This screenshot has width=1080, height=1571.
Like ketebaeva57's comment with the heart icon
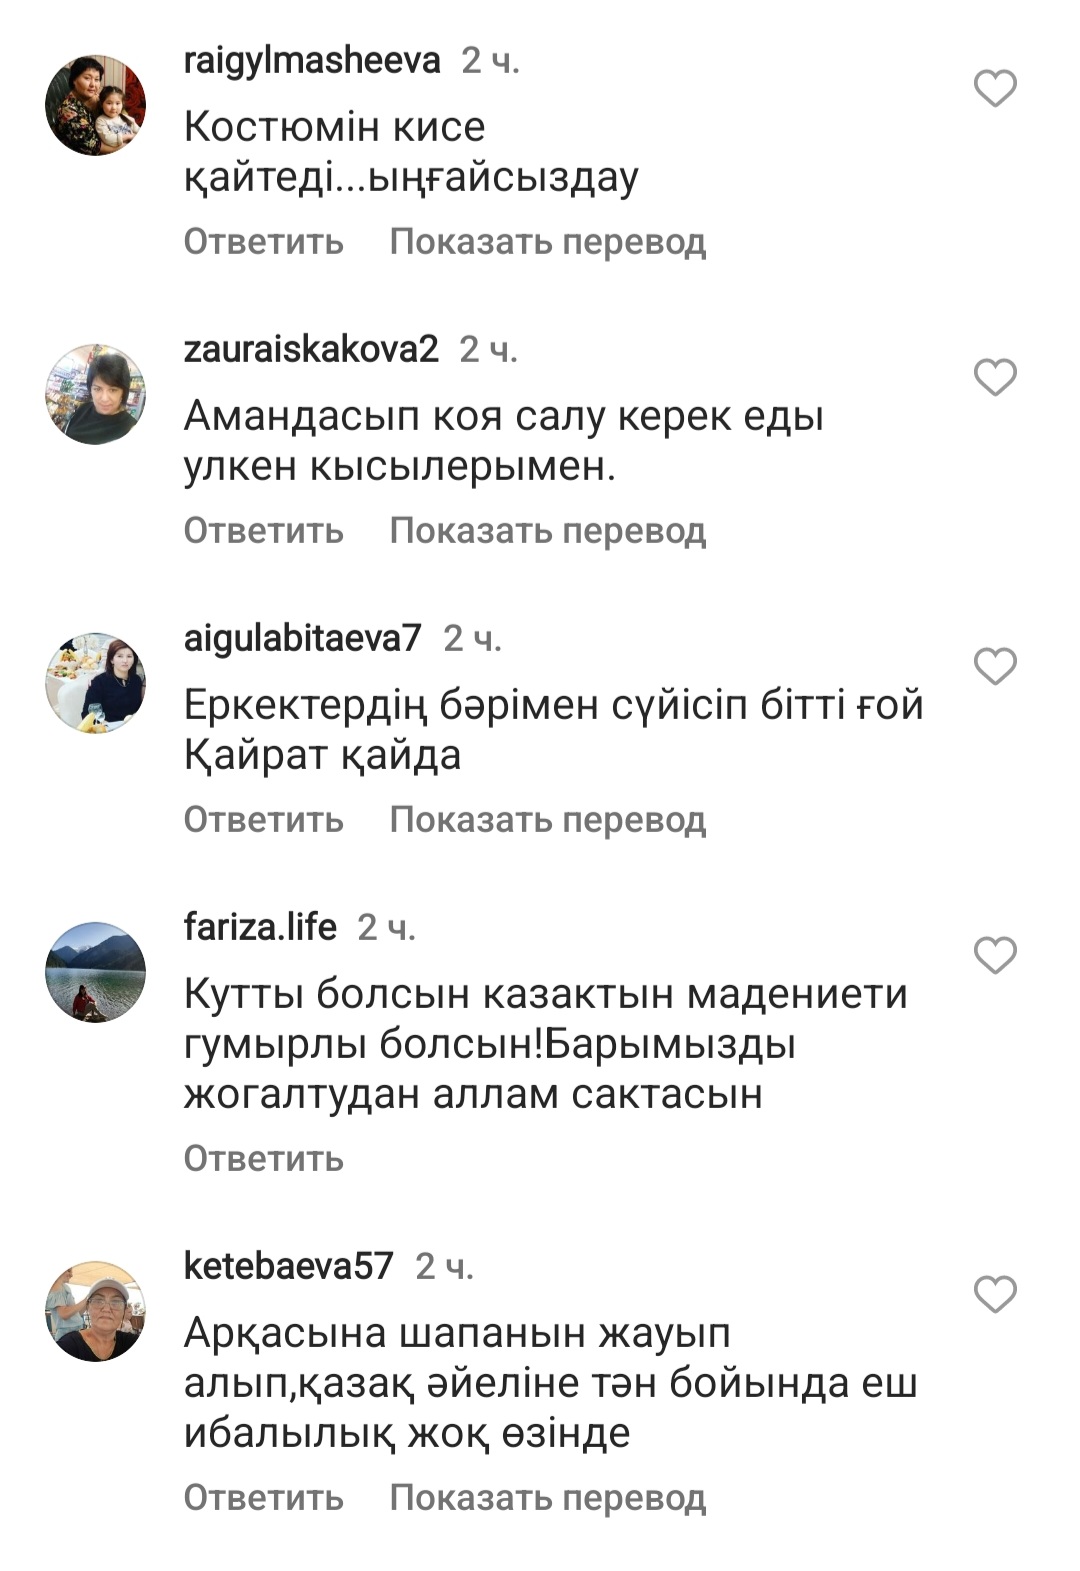pos(995,1294)
